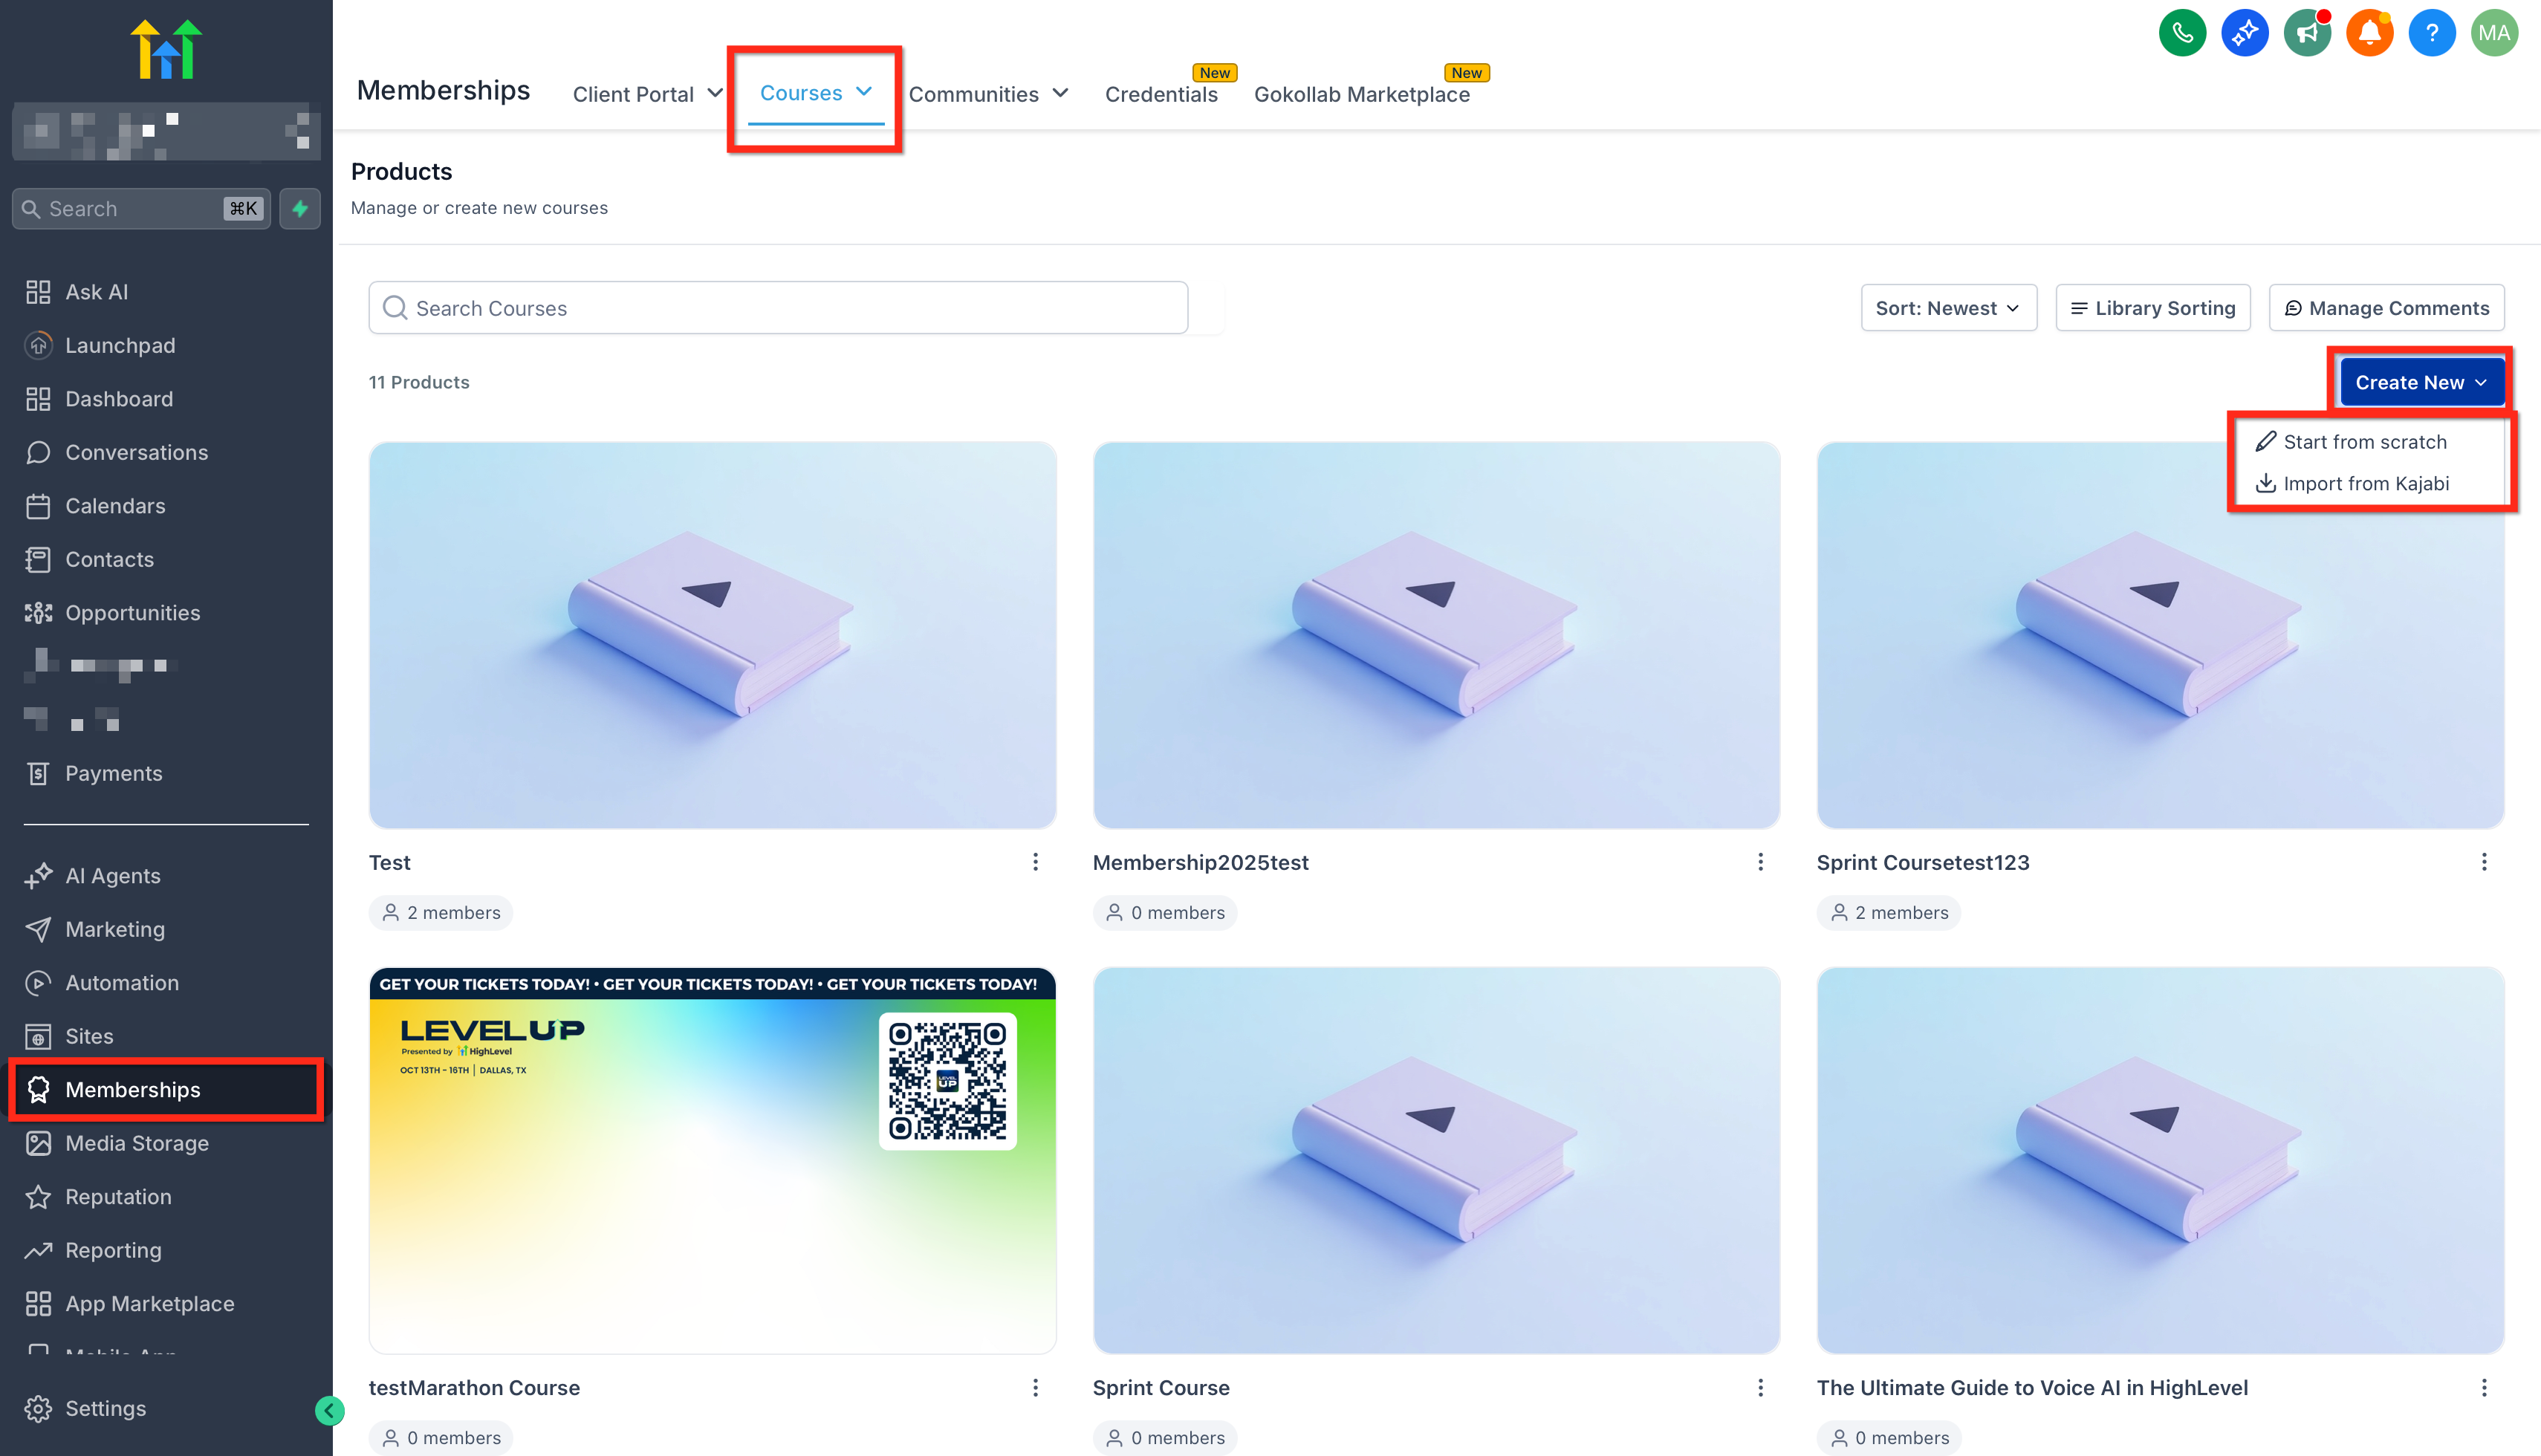2541x1456 pixels.
Task: Select Start from scratch option
Action: tap(2364, 442)
